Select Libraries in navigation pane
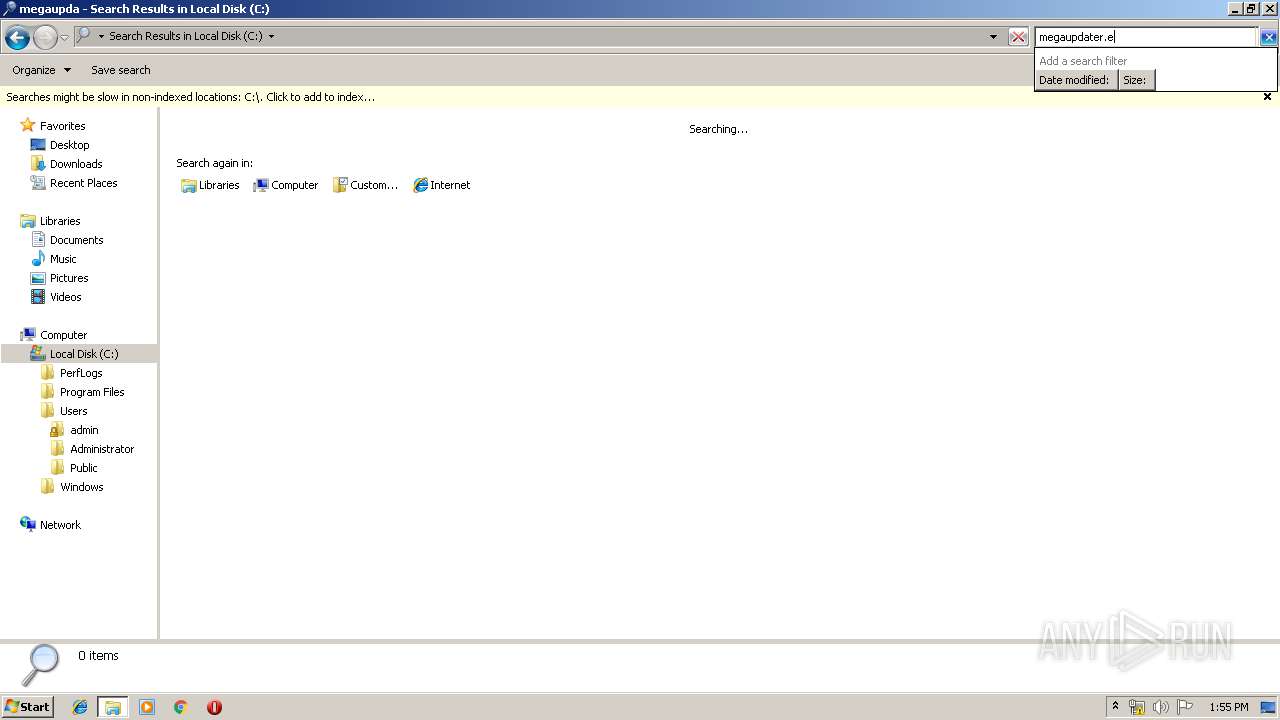The height and width of the screenshot is (720, 1280). pos(60,221)
